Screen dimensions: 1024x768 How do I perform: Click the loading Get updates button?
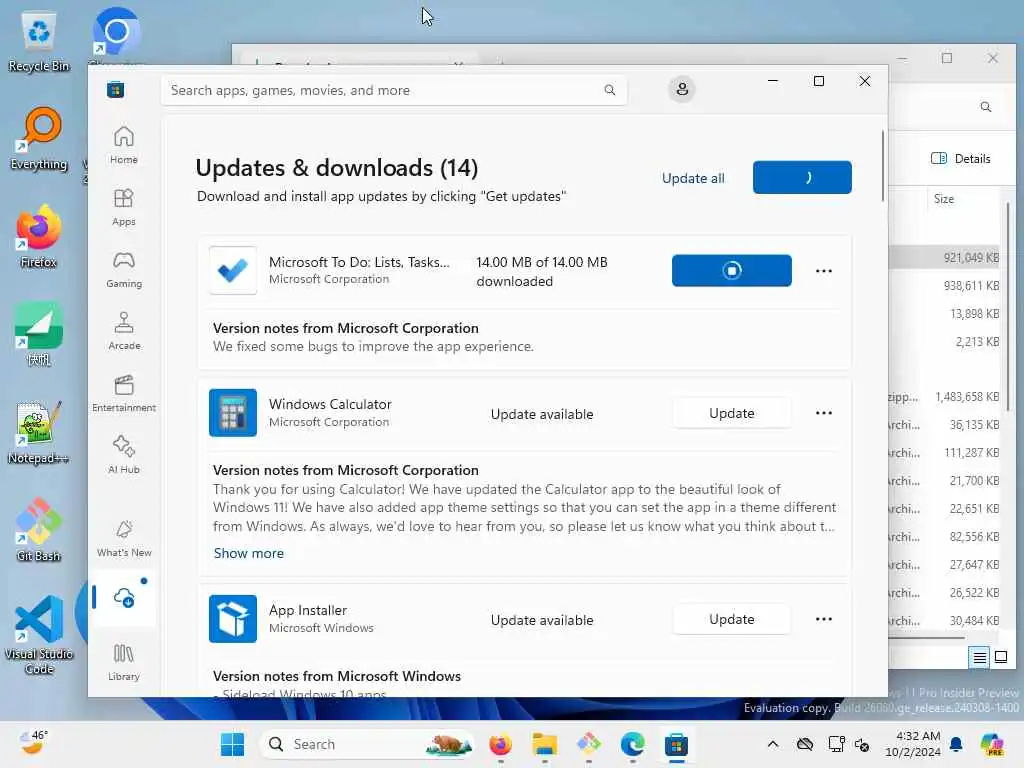pyautogui.click(x=802, y=177)
